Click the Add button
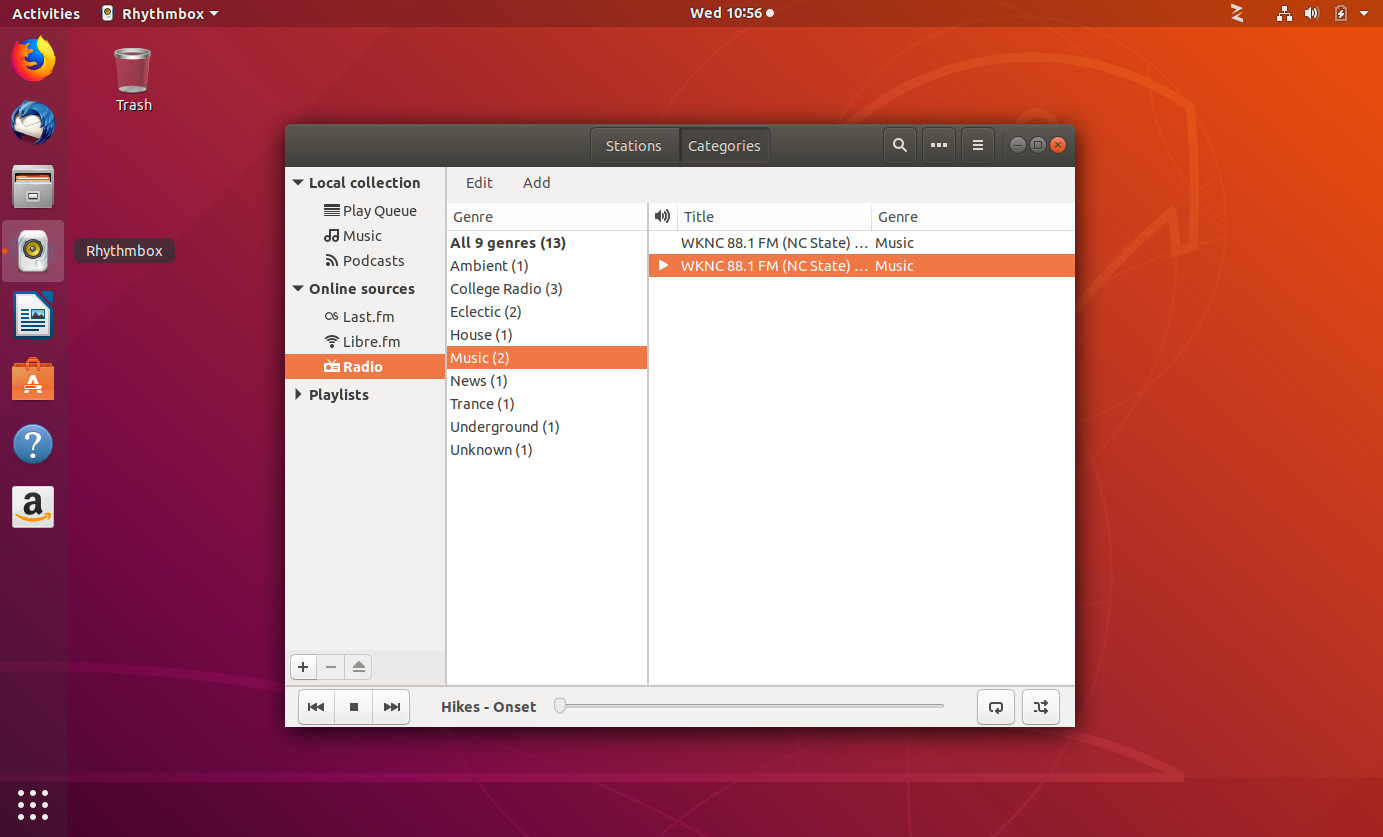This screenshot has height=837, width=1383. coord(537,182)
